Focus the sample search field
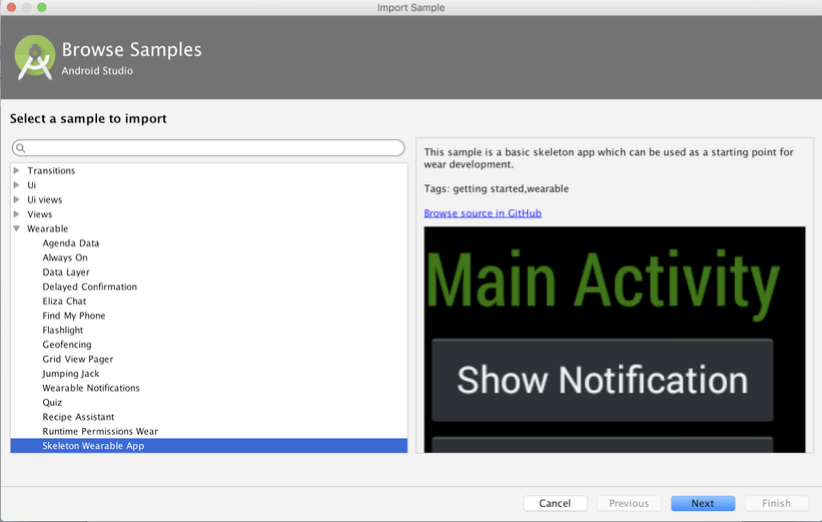 tap(208, 148)
